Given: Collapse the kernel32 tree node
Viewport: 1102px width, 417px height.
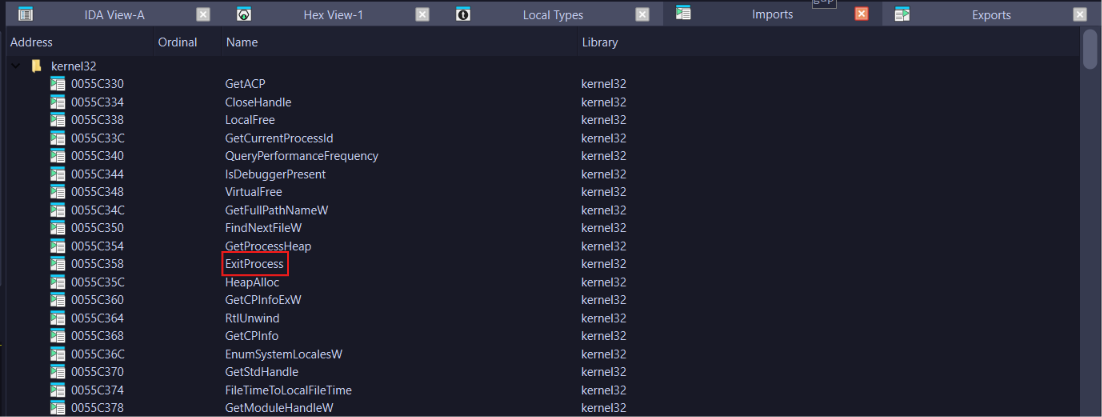Looking at the screenshot, I should [x=15, y=66].
